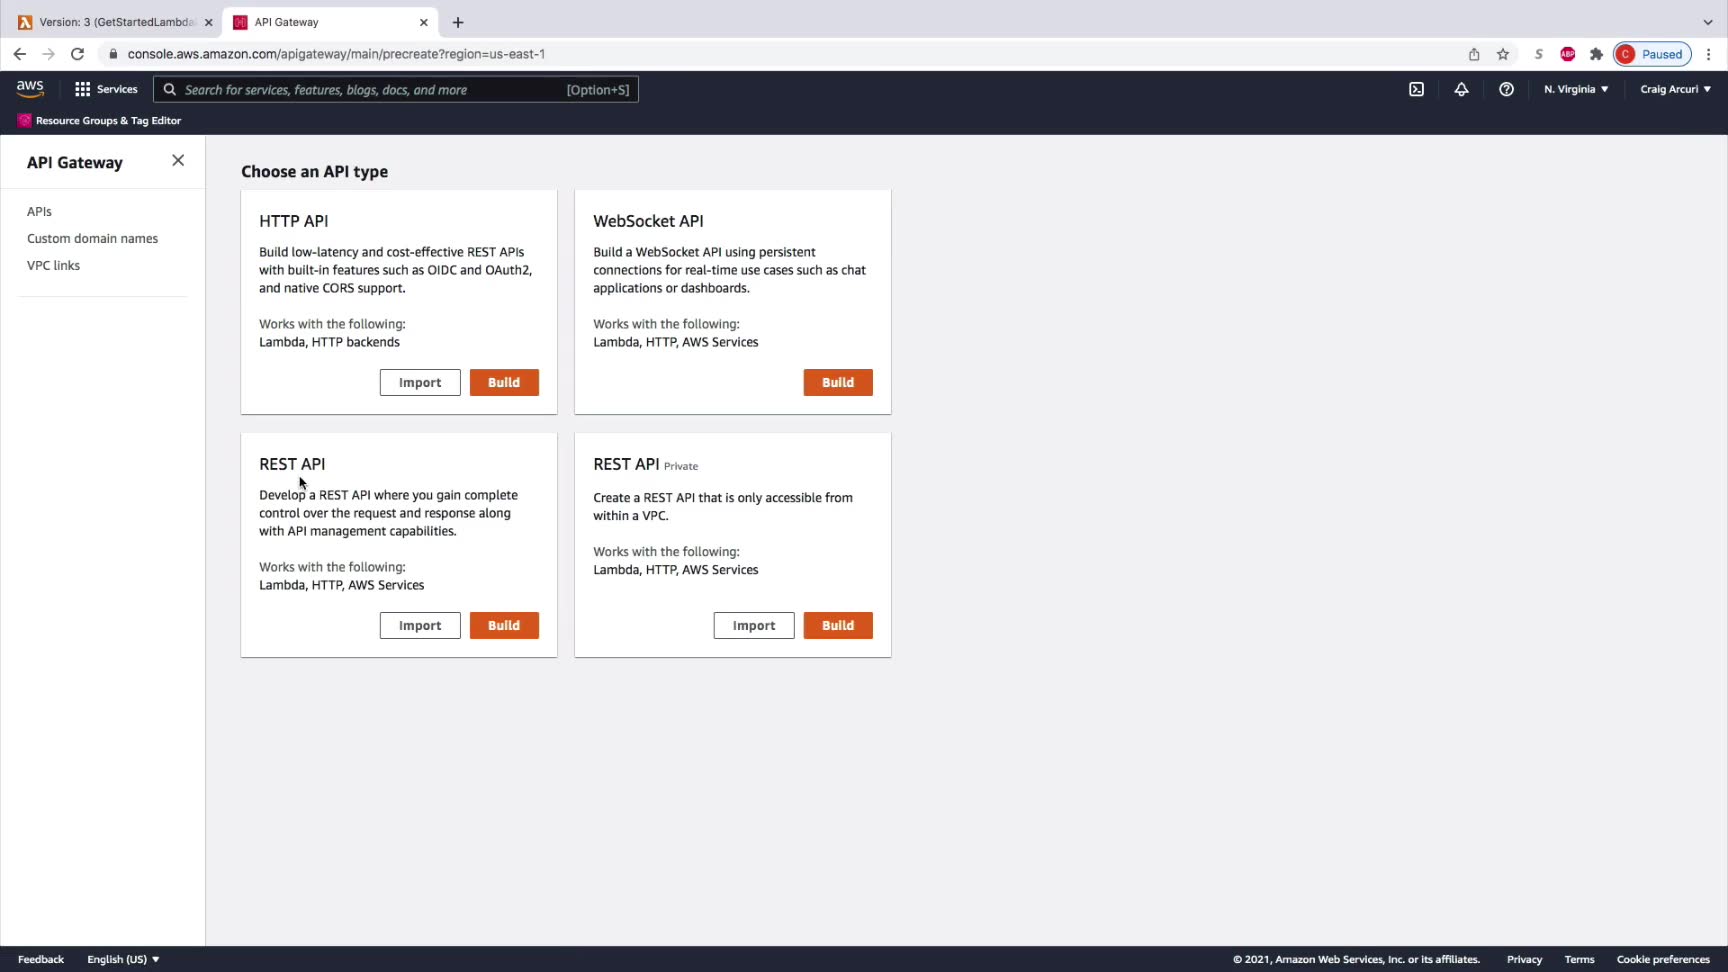1728x972 pixels.
Task: Switch to the Version: 3 Lambda tab
Action: (x=113, y=22)
